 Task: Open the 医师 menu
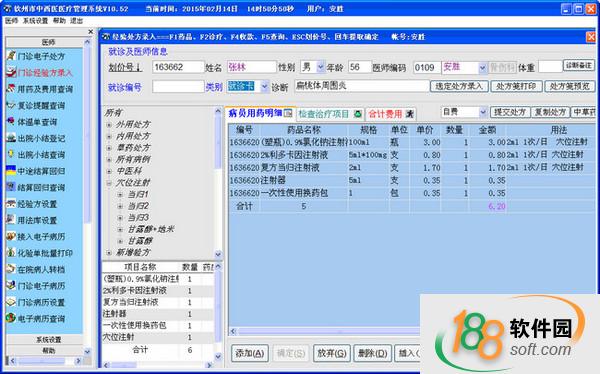tap(11, 21)
